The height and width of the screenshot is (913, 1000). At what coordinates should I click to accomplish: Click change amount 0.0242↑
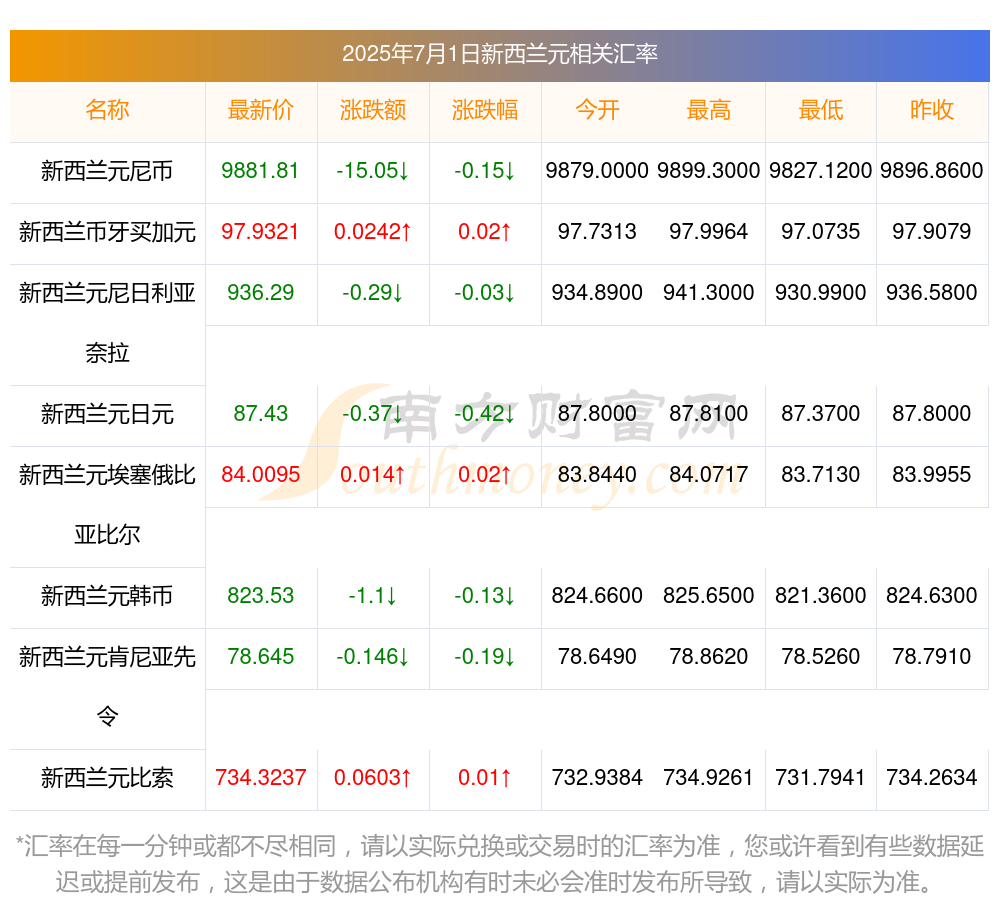pos(372,231)
